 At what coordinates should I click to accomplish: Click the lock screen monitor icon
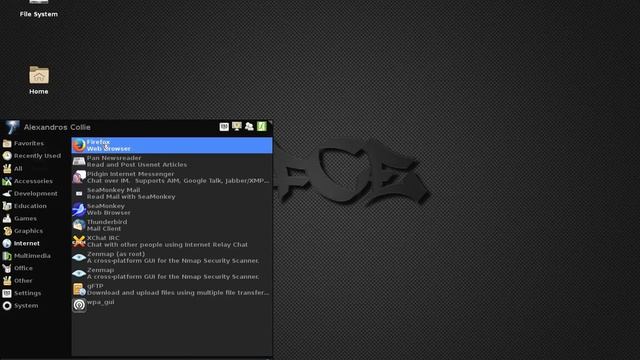pyautogui.click(x=236, y=127)
